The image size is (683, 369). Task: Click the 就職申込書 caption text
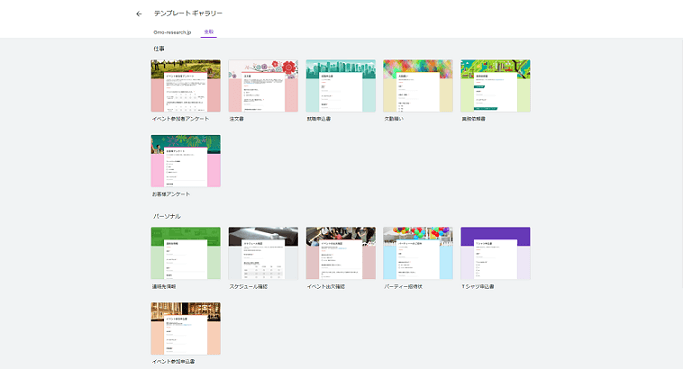(x=318, y=119)
